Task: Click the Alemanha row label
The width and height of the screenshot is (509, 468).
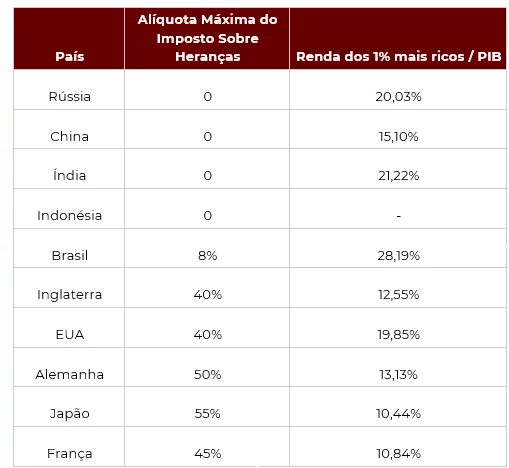Action: (69, 374)
